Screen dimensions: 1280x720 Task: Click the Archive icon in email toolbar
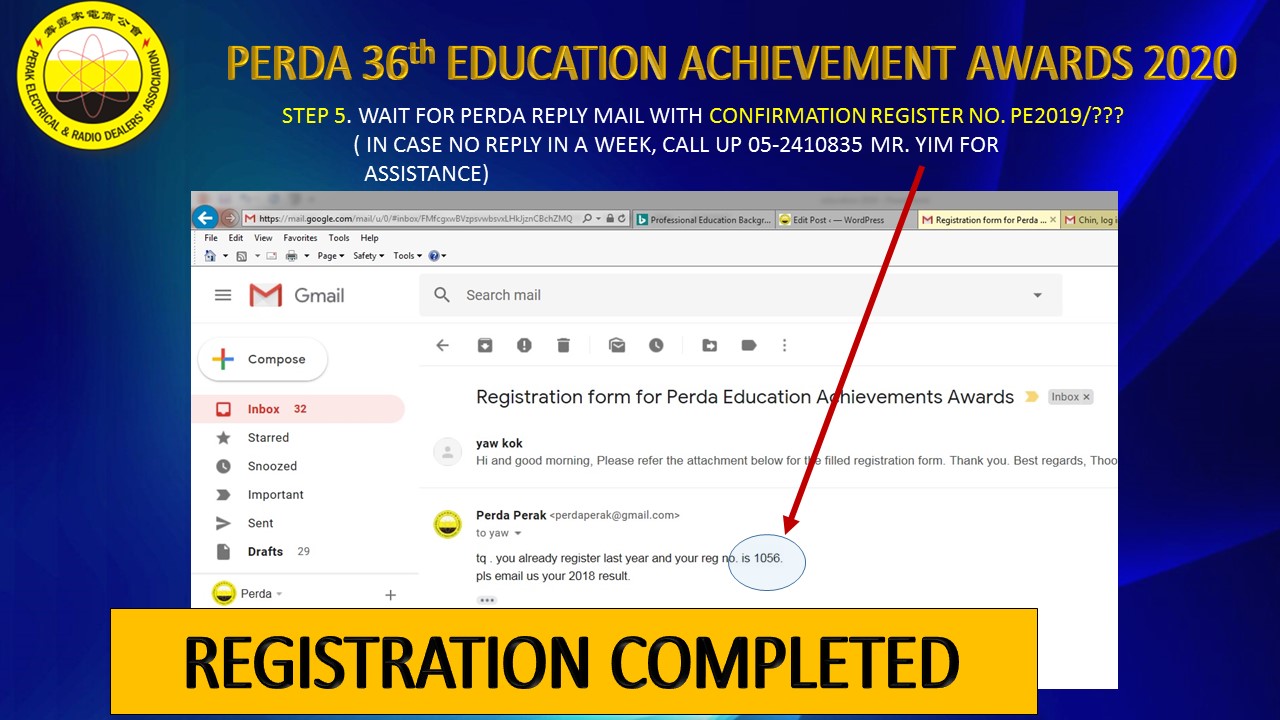click(485, 345)
